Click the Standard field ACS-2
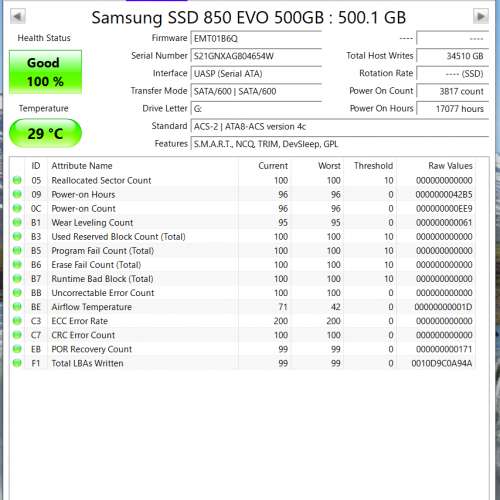The height and width of the screenshot is (500, 500). click(340, 126)
